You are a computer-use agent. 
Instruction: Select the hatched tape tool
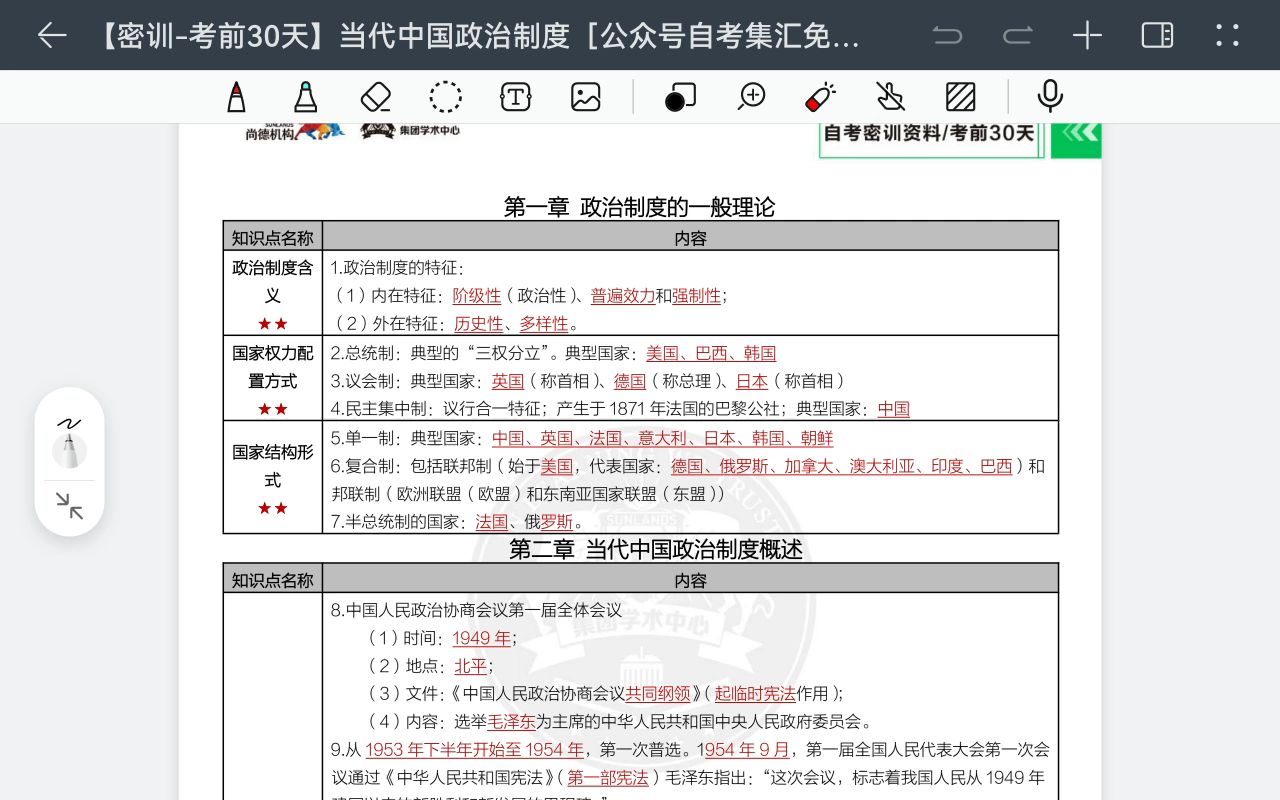pos(960,97)
